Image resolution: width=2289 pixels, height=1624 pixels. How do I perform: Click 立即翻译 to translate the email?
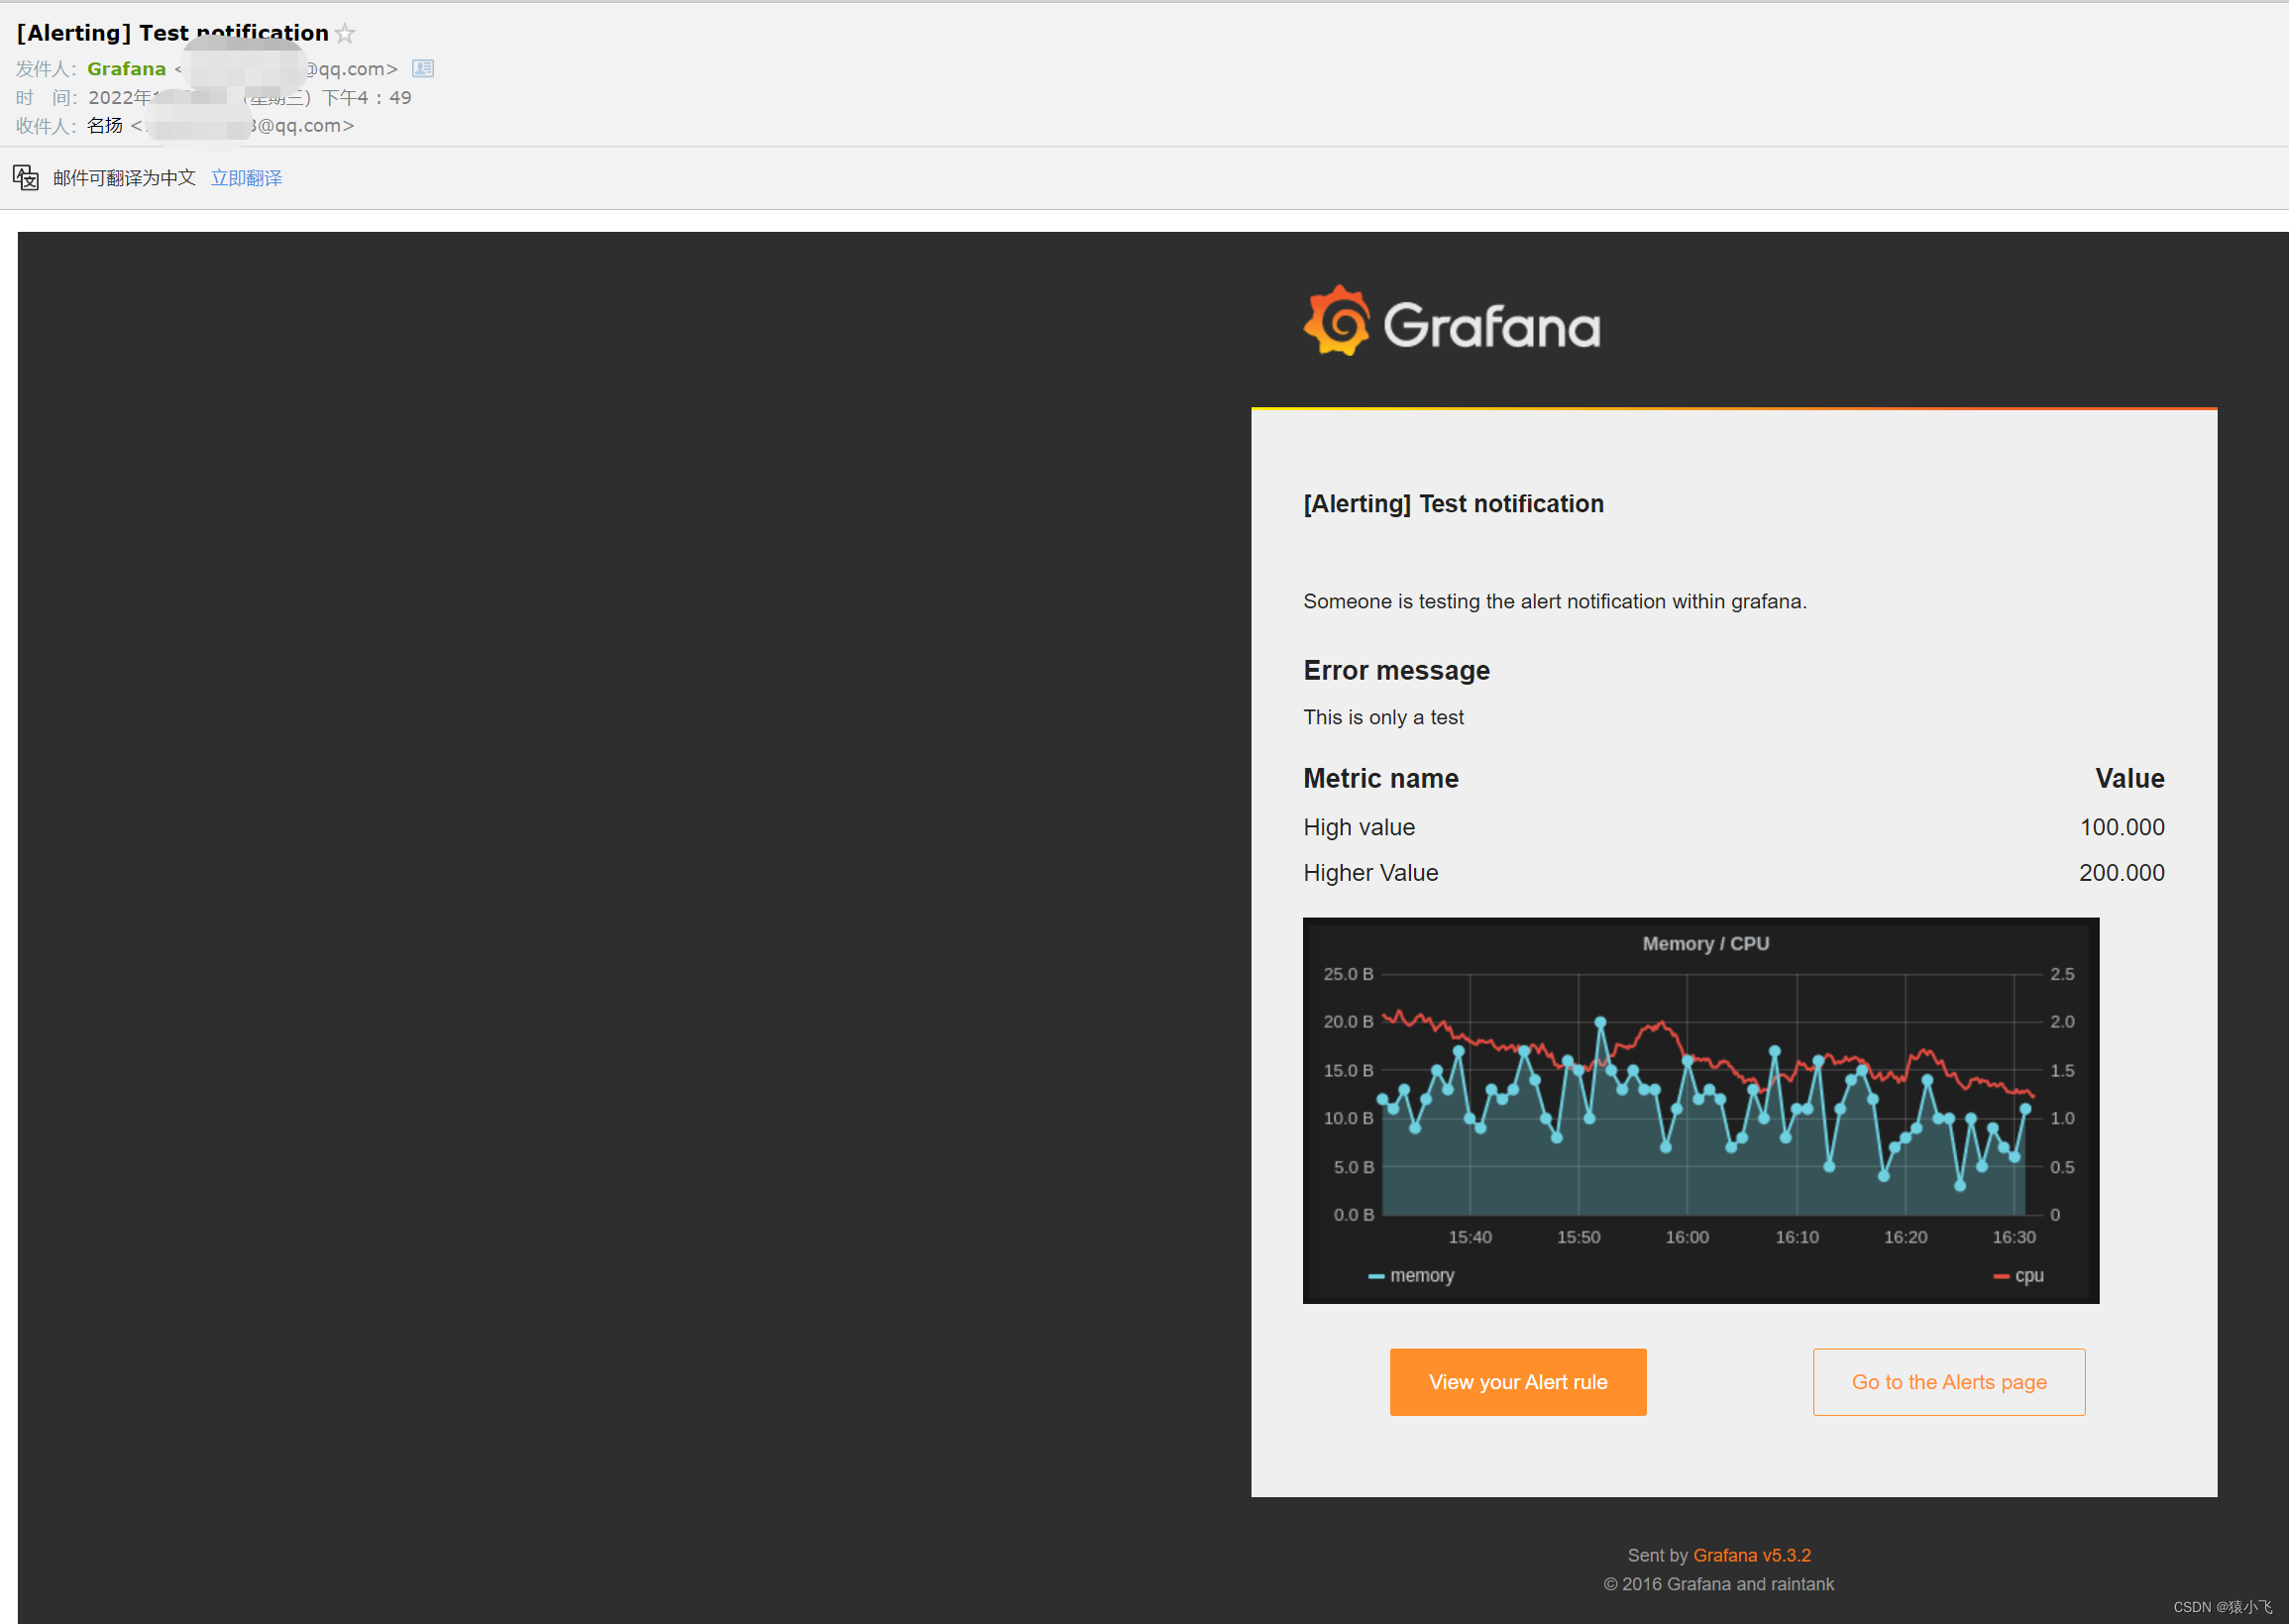(246, 178)
